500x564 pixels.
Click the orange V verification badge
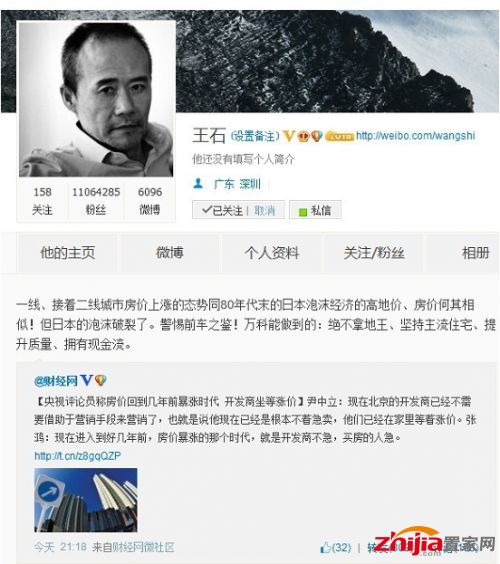[288, 136]
